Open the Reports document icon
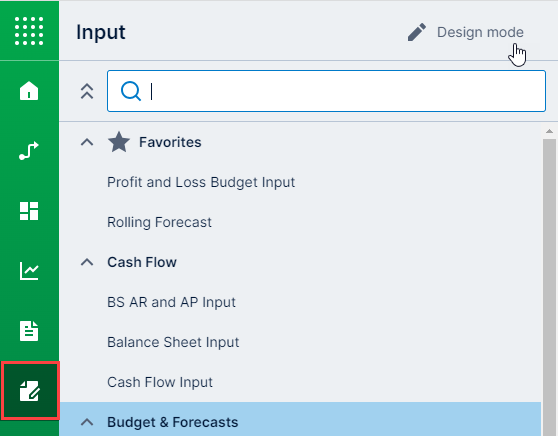Screen dimensions: 558x436 pyautogui.click(x=29, y=331)
